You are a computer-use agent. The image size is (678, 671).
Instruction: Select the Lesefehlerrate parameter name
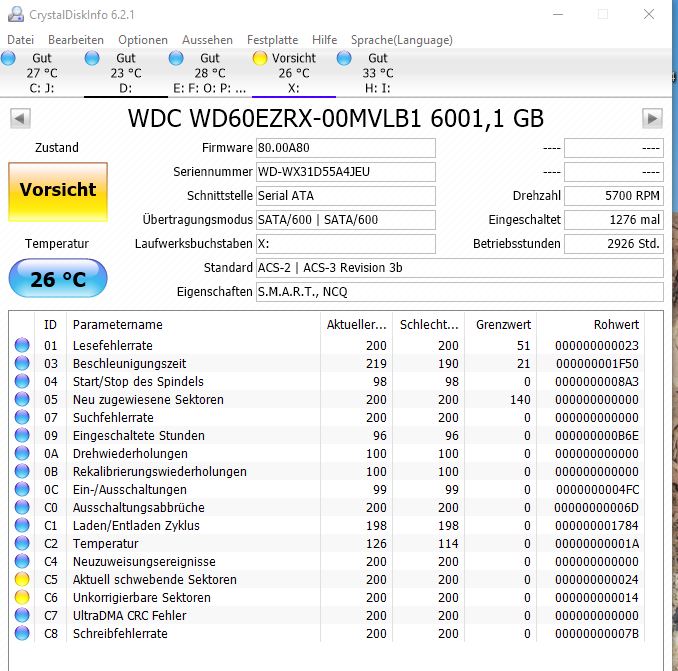(112, 345)
